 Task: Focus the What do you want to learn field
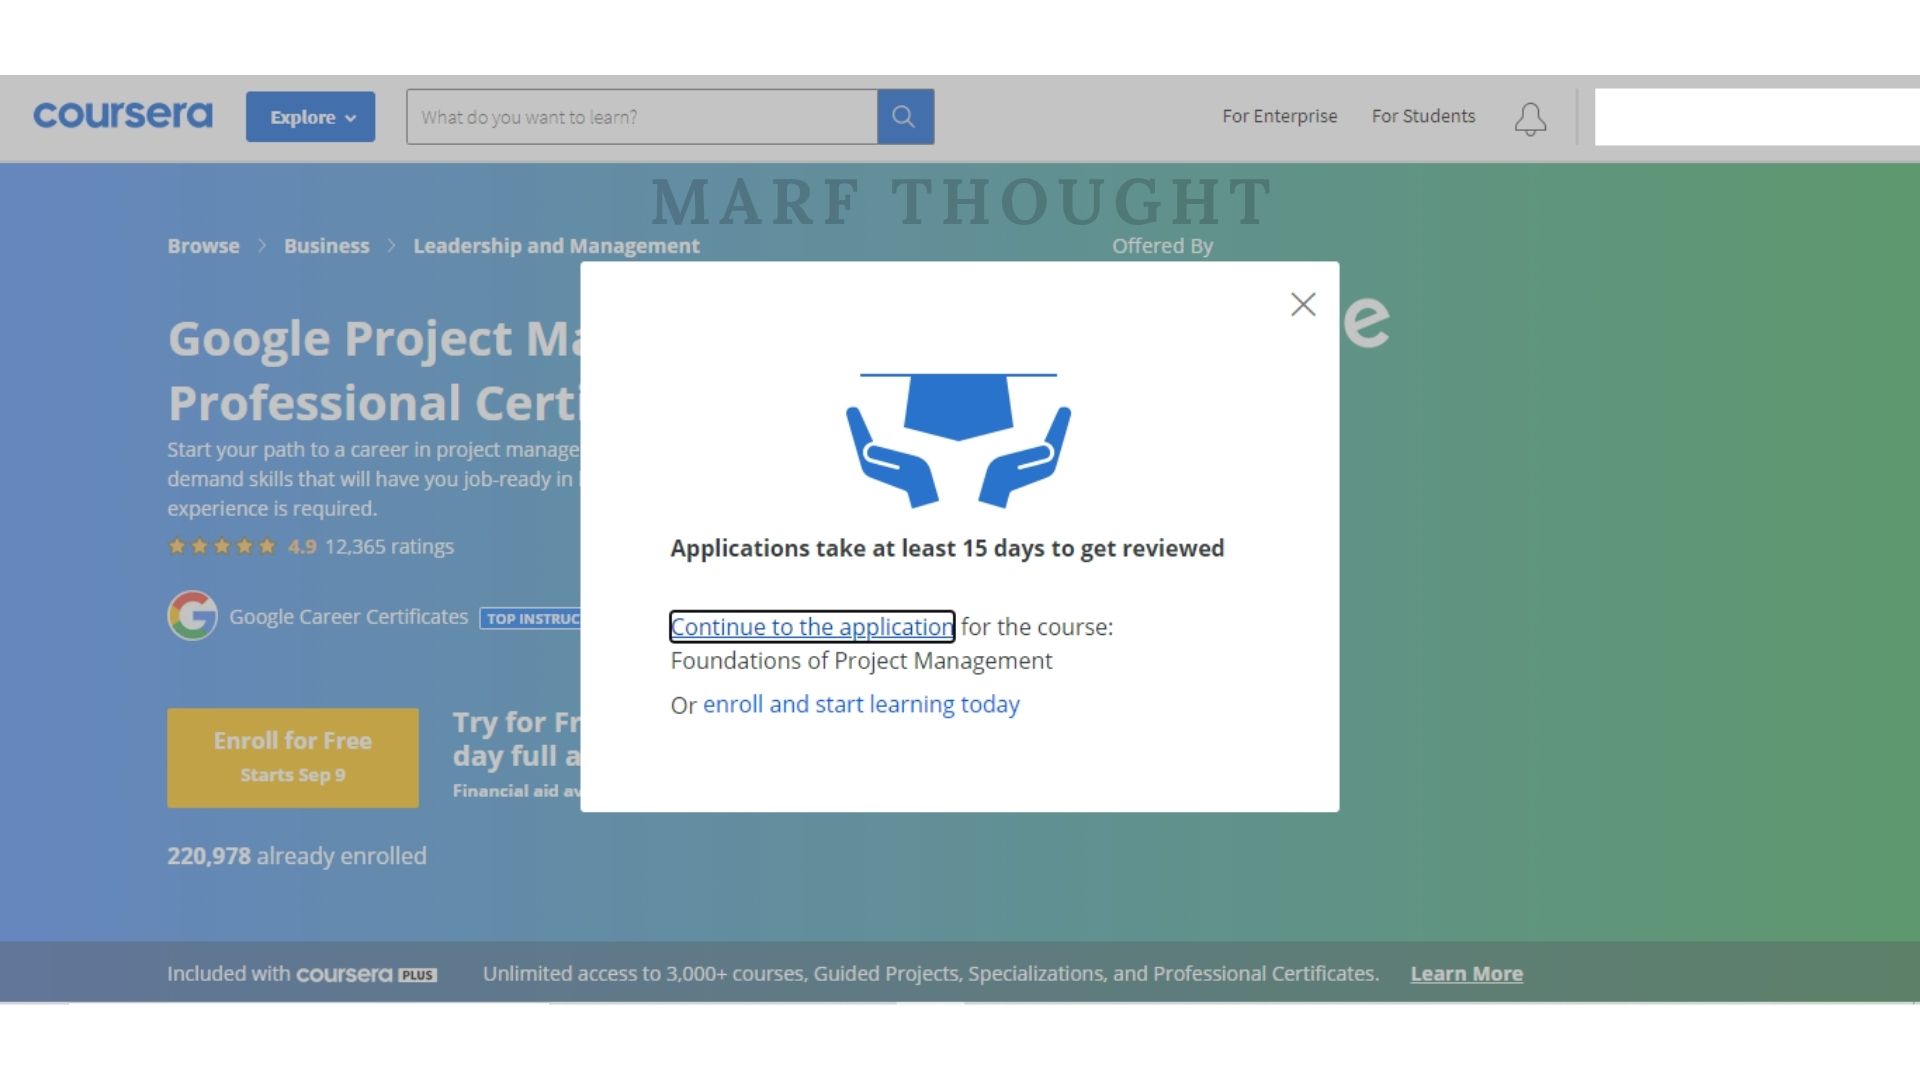click(641, 117)
